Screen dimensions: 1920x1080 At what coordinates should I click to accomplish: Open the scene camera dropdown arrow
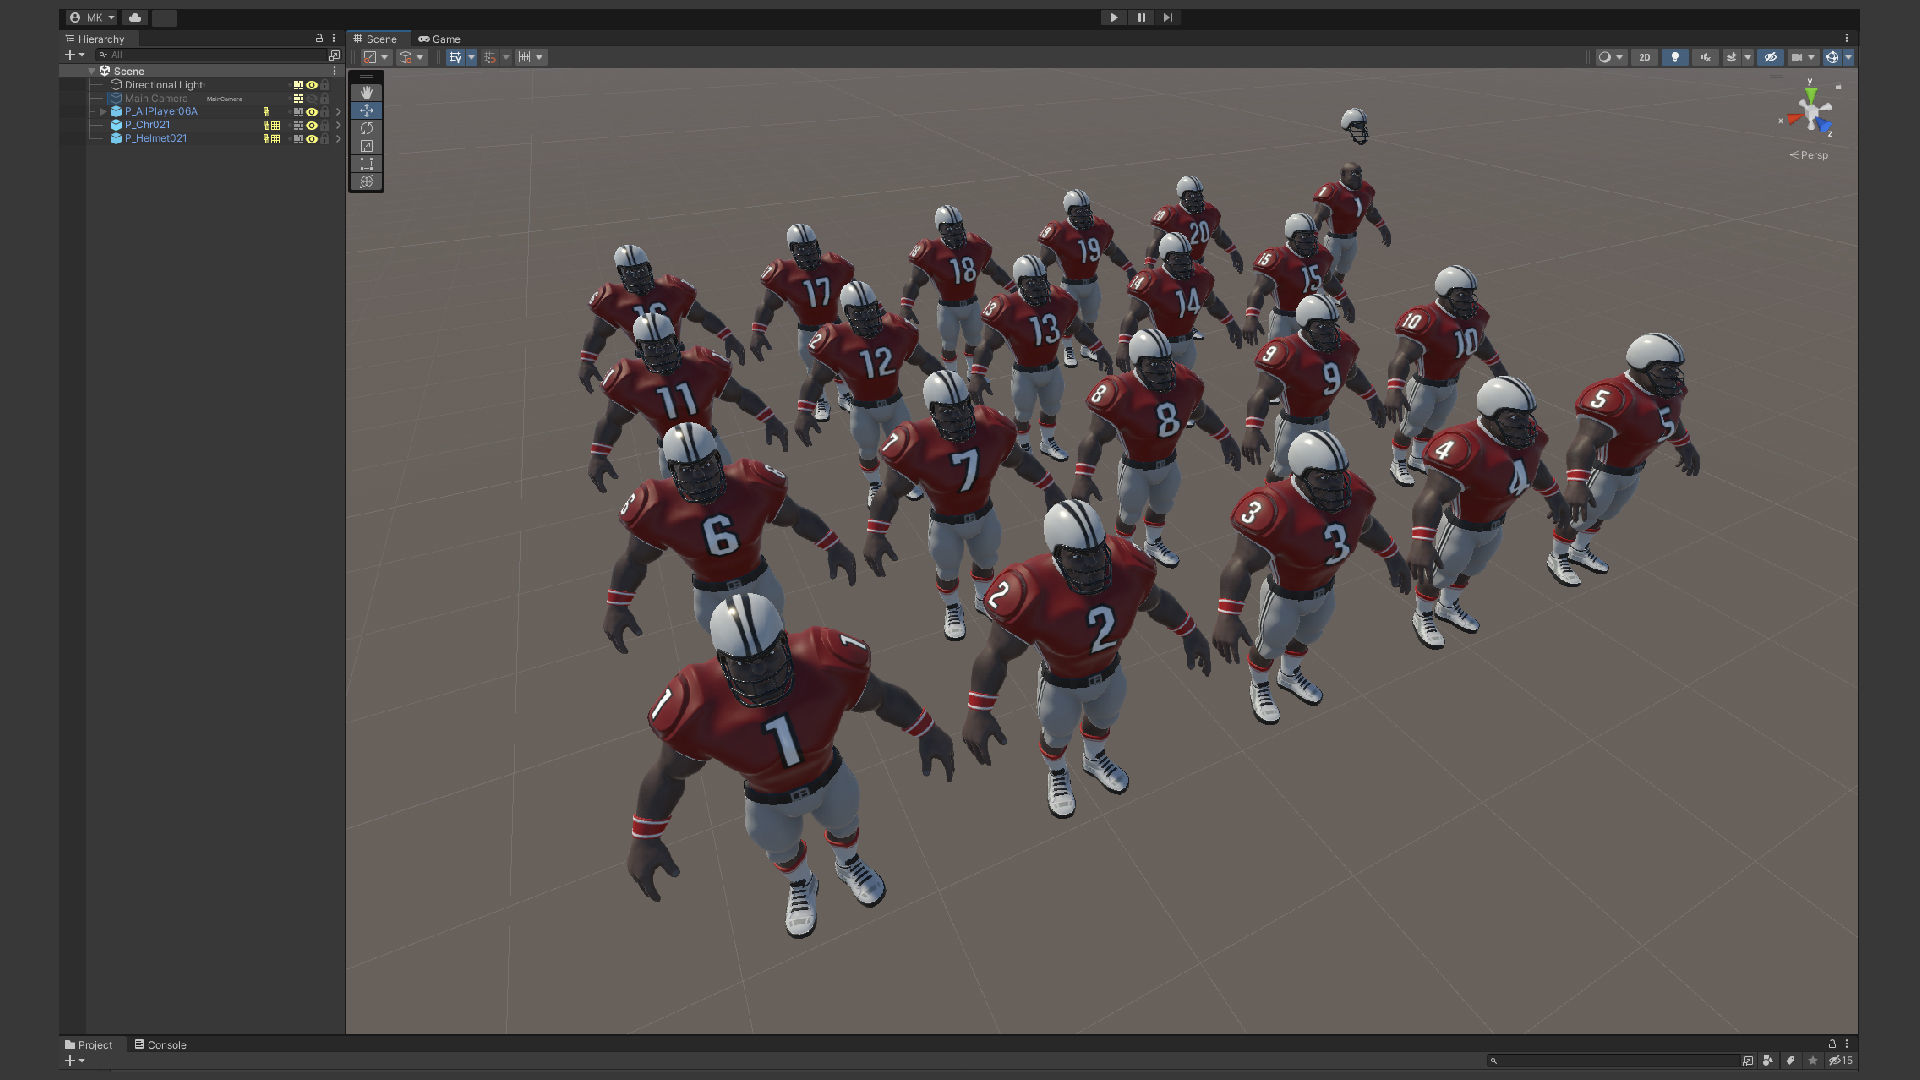[1811, 57]
